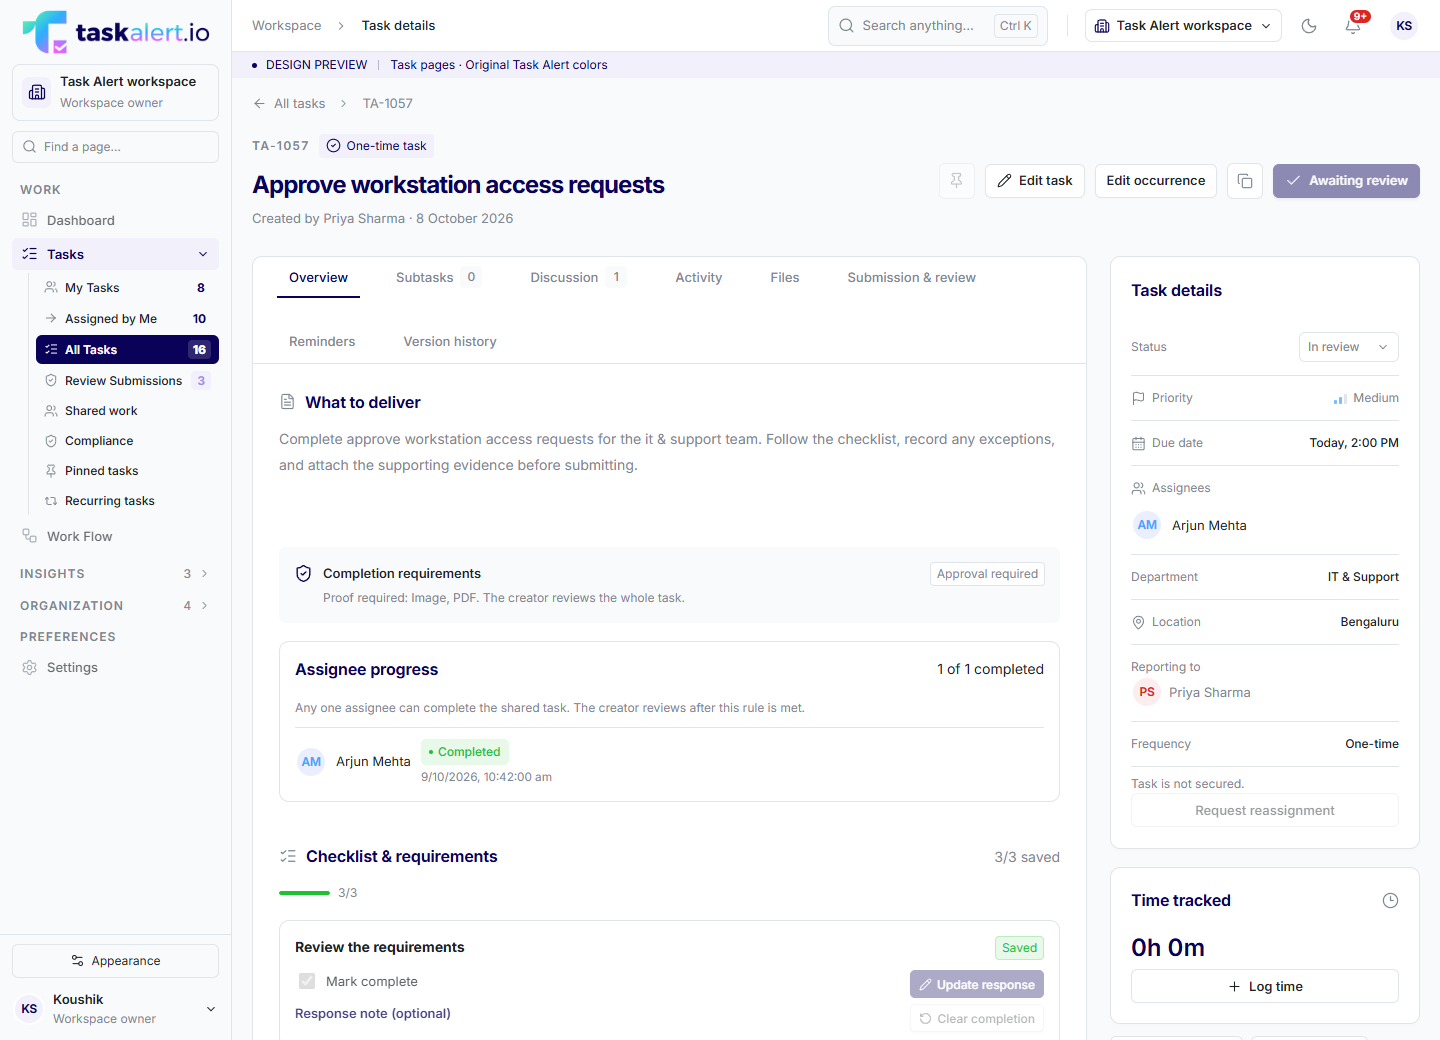Switch to the Discussion tab
This screenshot has width=1440, height=1040.
[x=577, y=278]
